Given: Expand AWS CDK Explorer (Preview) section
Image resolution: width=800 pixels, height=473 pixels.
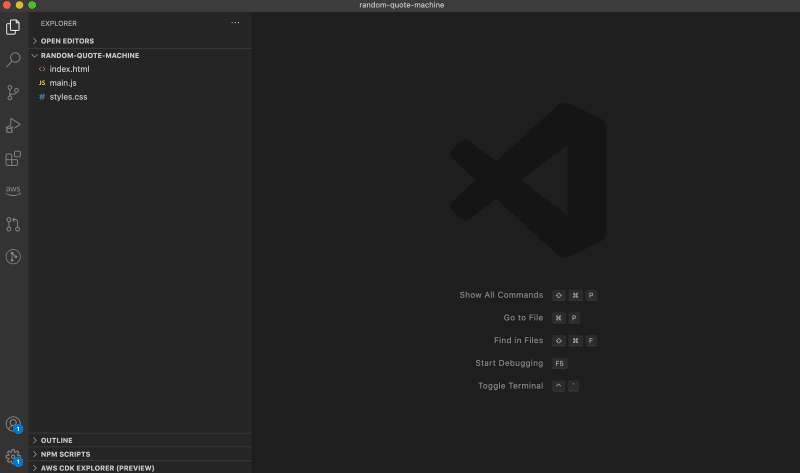Looking at the screenshot, I should tap(140, 468).
